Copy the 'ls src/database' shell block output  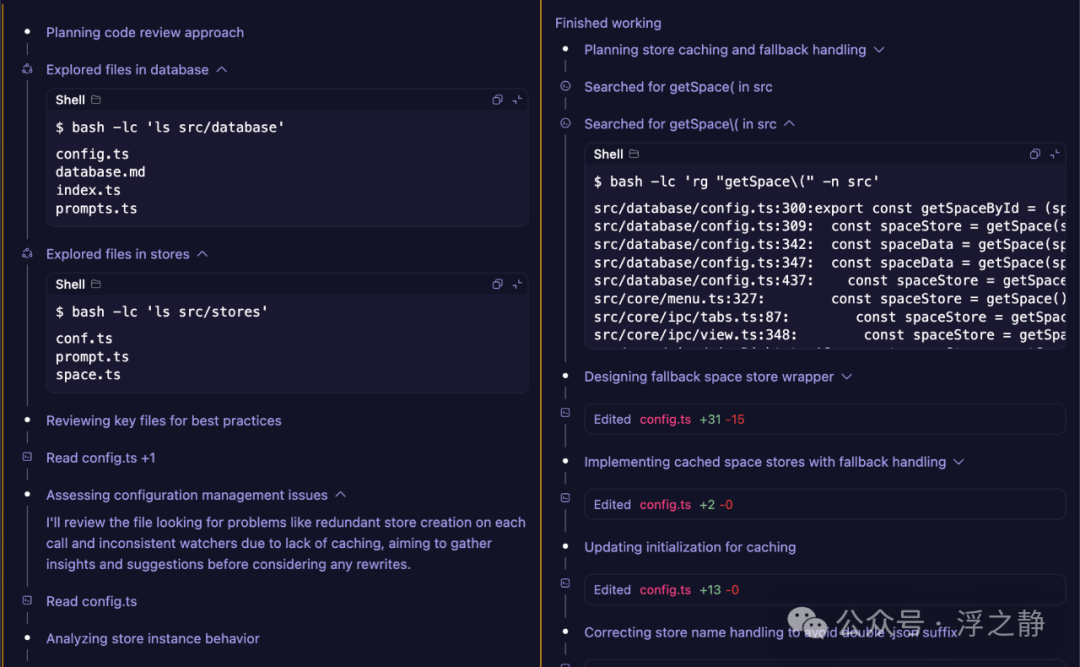(497, 100)
